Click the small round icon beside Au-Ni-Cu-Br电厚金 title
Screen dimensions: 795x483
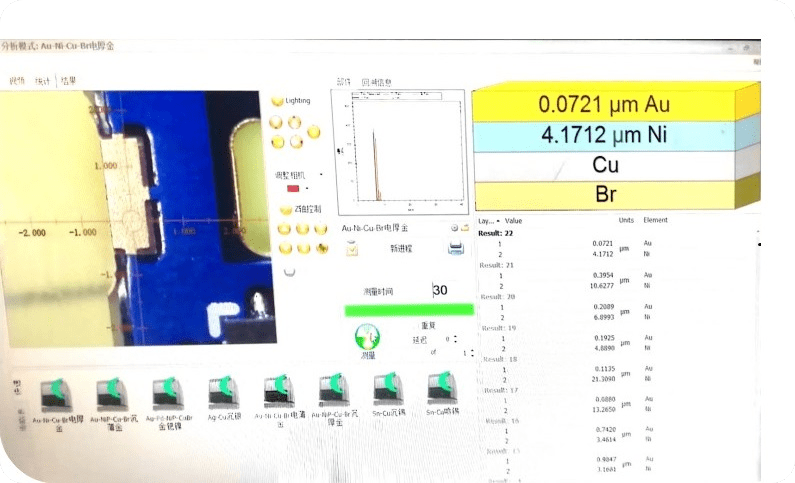tap(454, 228)
